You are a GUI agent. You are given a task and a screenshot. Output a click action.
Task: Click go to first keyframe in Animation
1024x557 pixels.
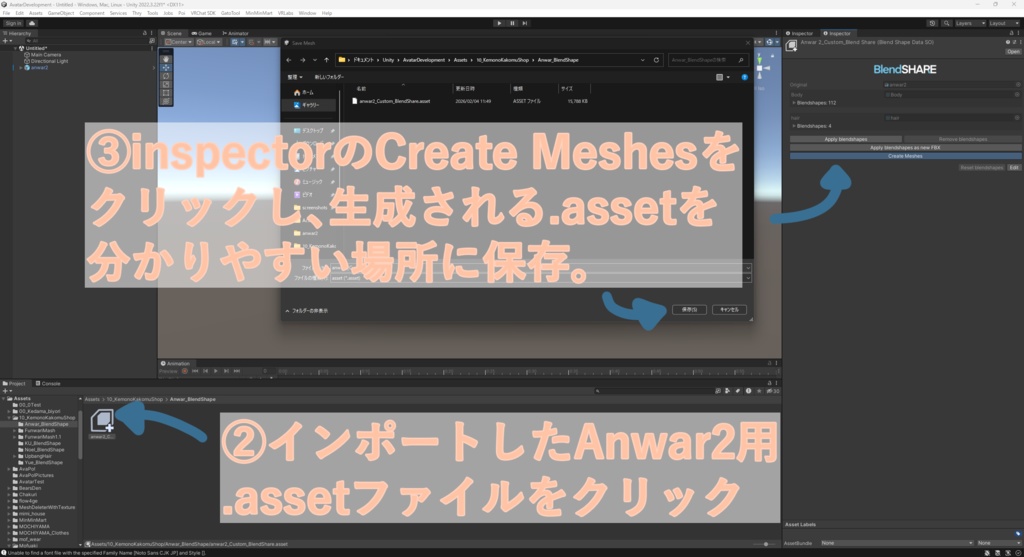tap(195, 371)
